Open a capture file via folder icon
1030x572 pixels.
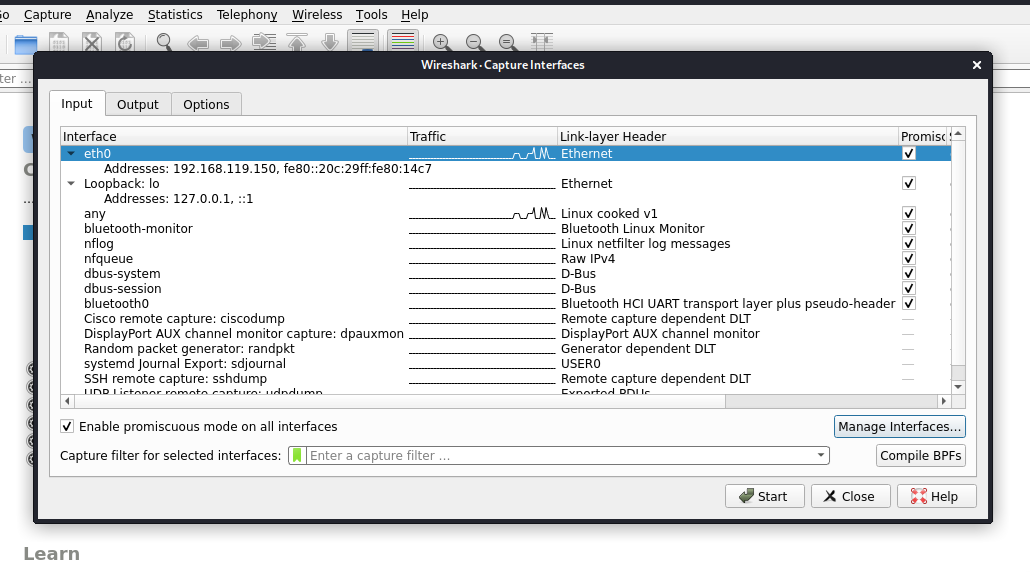[x=26, y=43]
